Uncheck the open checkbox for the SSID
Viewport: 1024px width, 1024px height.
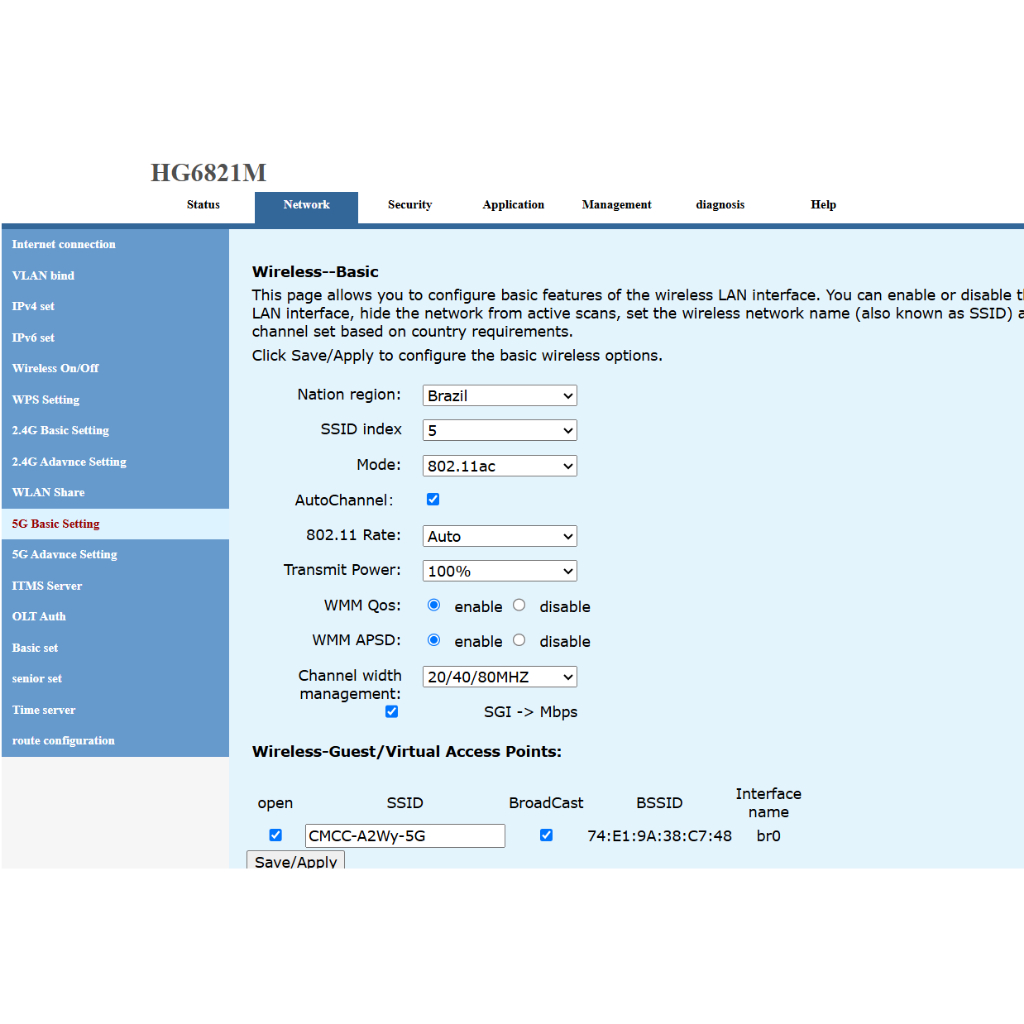pyautogui.click(x=276, y=835)
